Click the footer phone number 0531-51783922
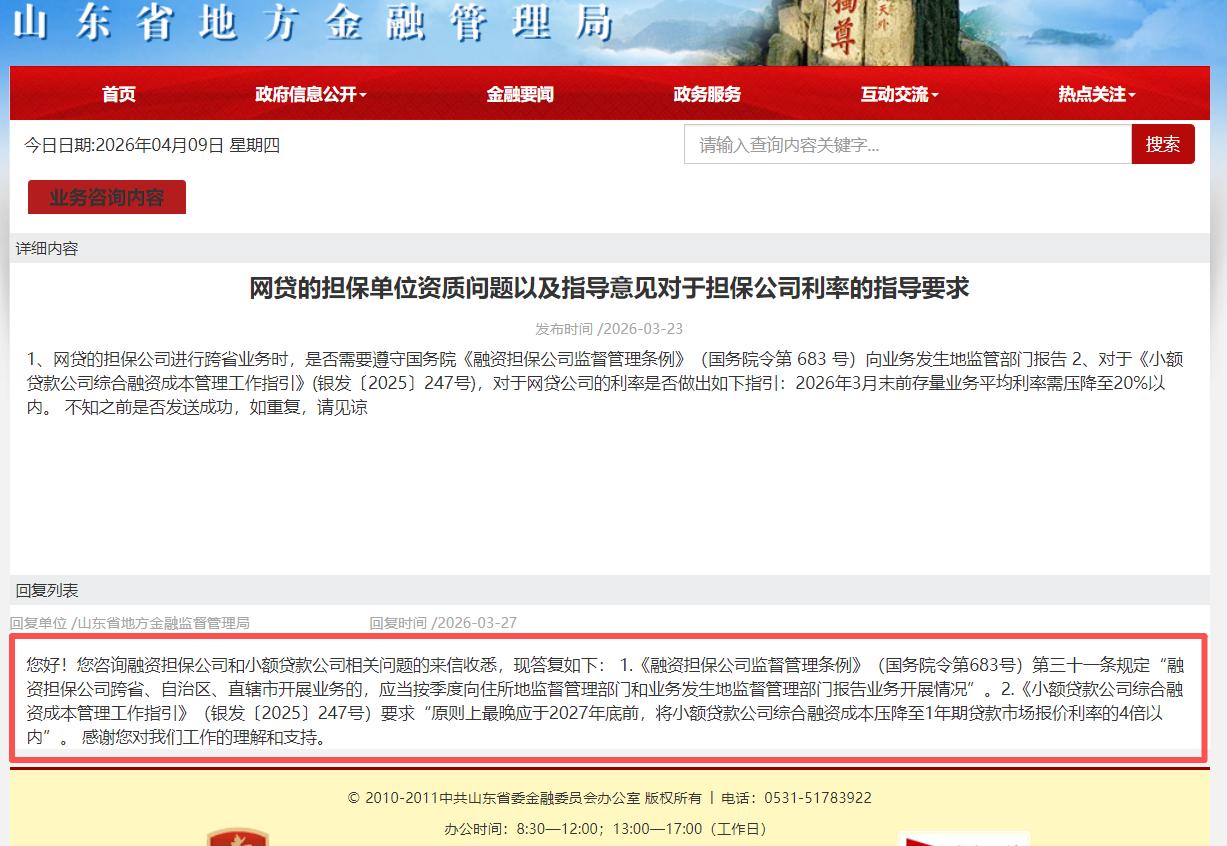Viewport: 1227px width, 846px height. pyautogui.click(x=817, y=798)
